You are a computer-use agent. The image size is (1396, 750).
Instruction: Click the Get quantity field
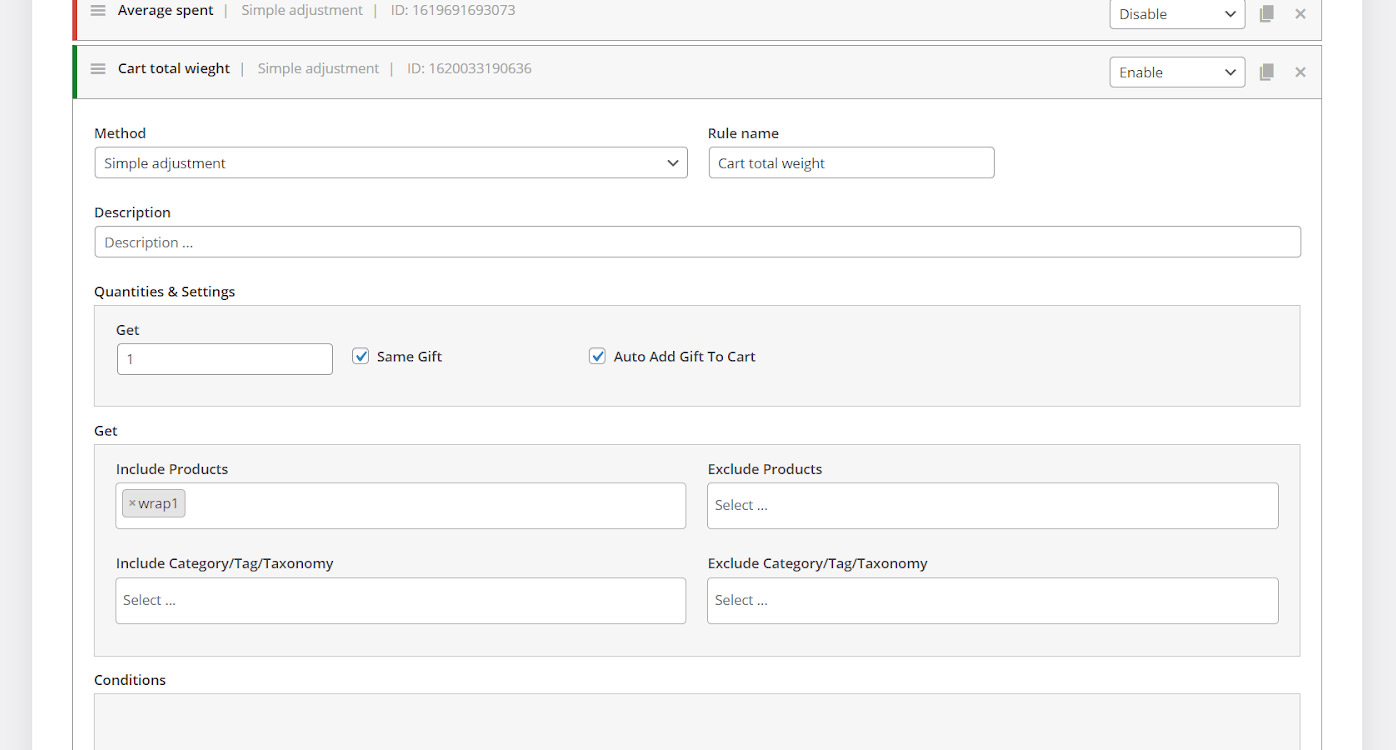(224, 359)
